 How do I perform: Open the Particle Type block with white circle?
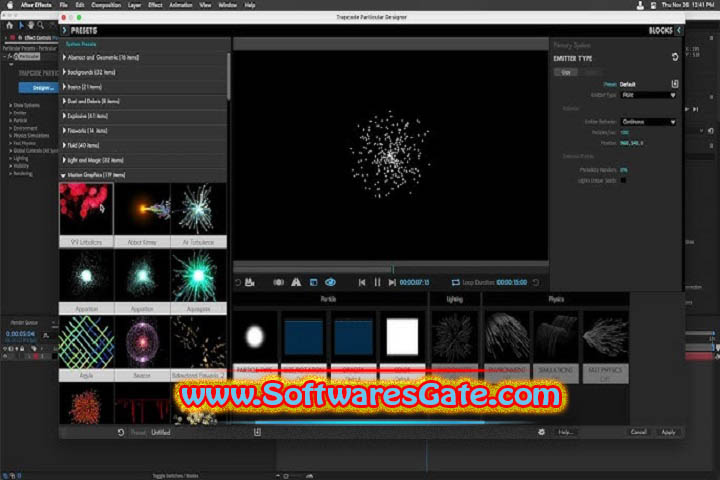tap(254, 336)
